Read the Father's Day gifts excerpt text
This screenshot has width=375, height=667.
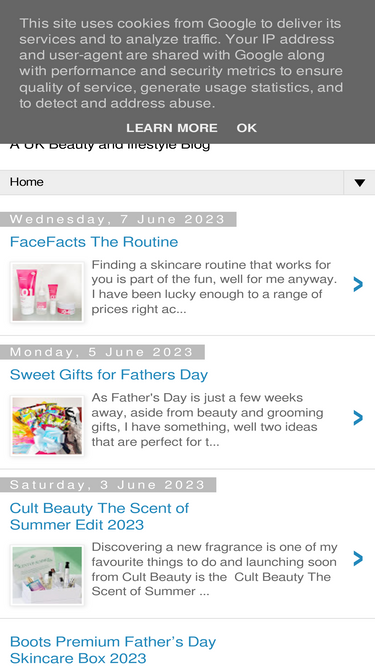tap(207, 420)
